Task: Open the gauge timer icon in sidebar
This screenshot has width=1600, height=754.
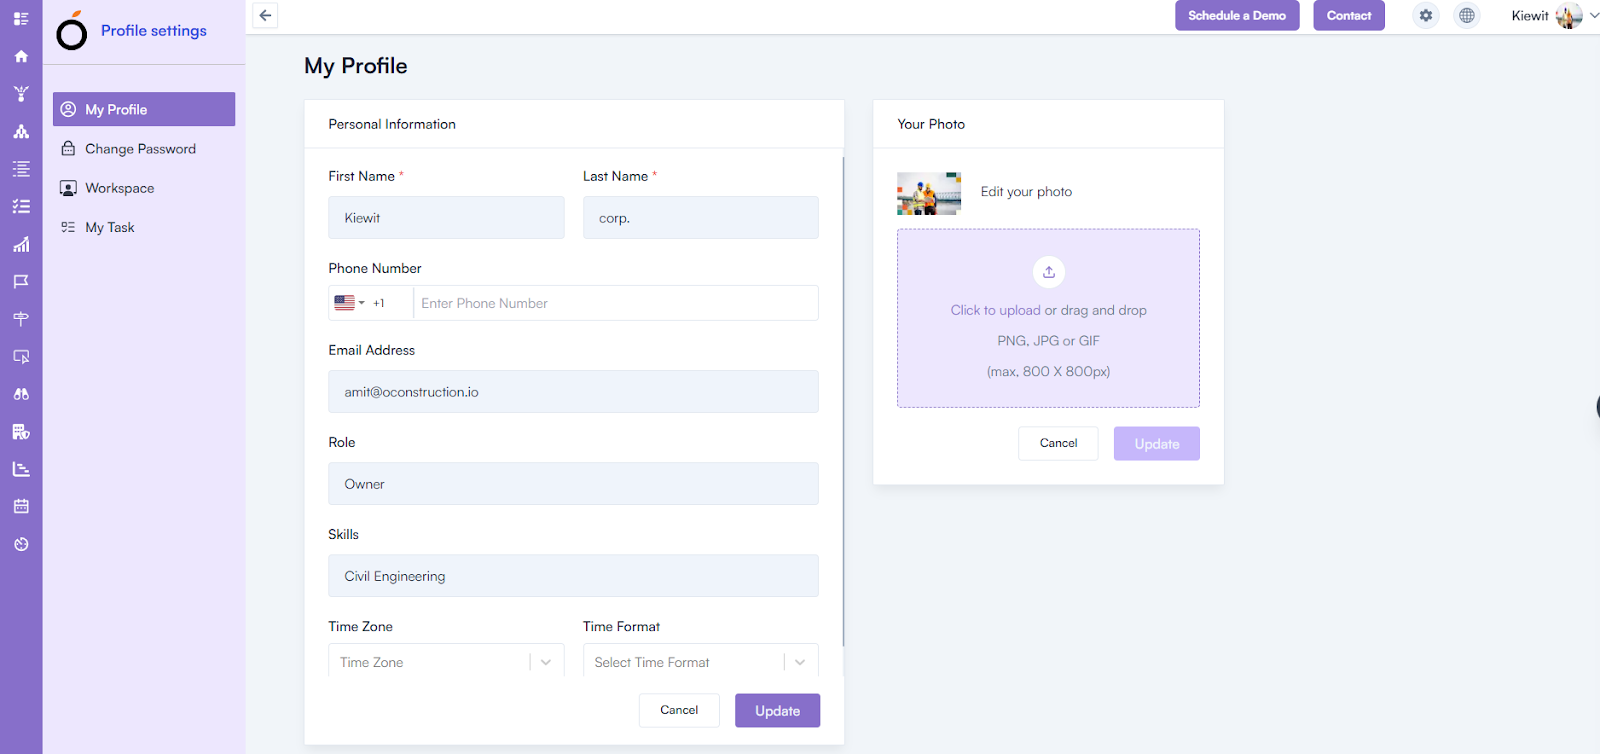Action: 21,544
